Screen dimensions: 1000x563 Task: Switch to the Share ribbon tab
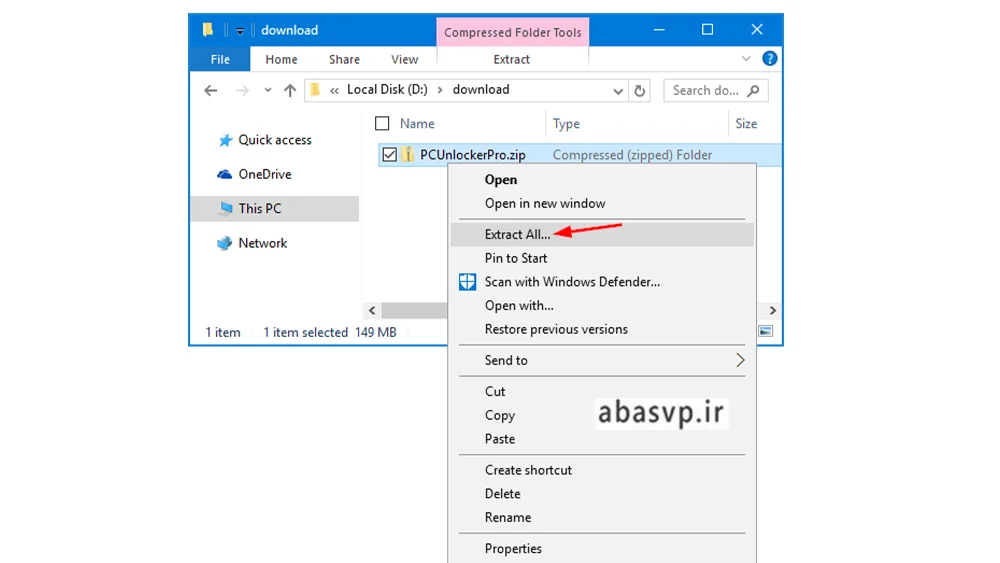(344, 59)
